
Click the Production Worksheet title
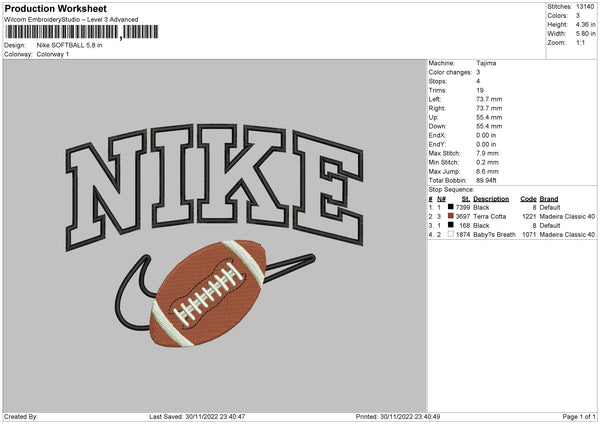[55, 8]
